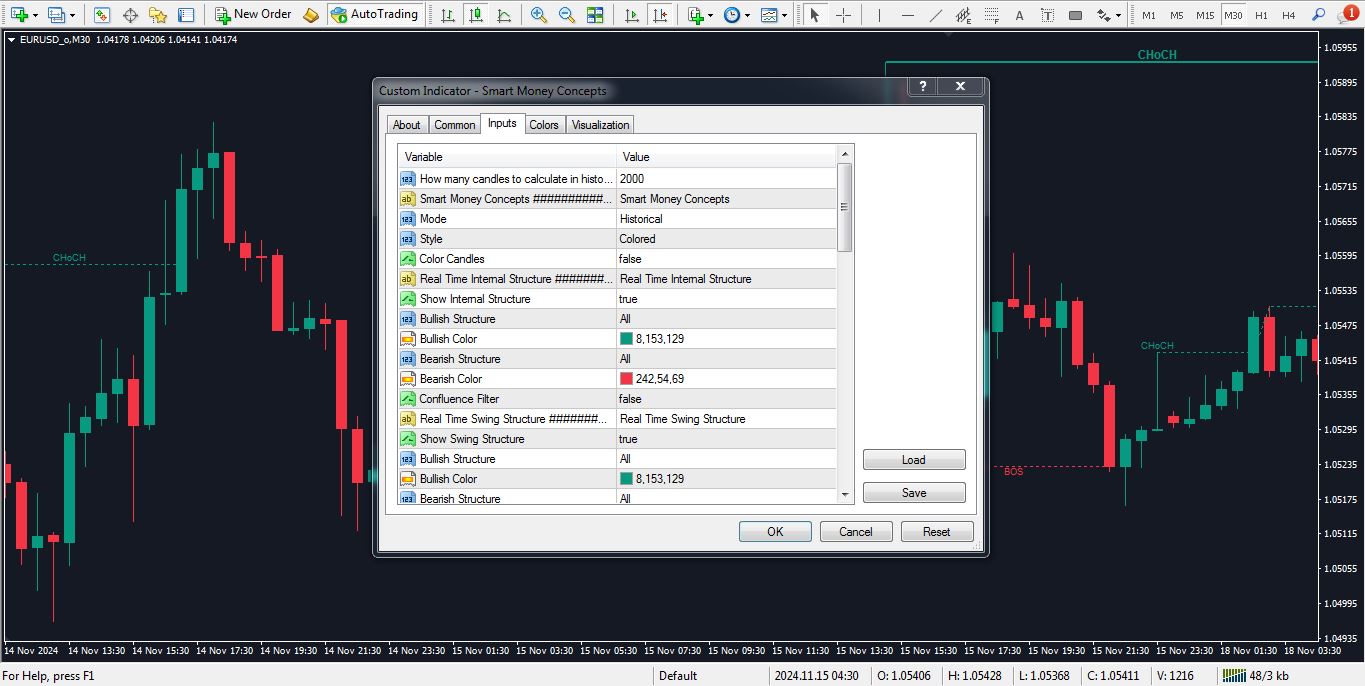Switch chart to candlesticks mode
Screen dimensions: 1365x686
coord(474,15)
